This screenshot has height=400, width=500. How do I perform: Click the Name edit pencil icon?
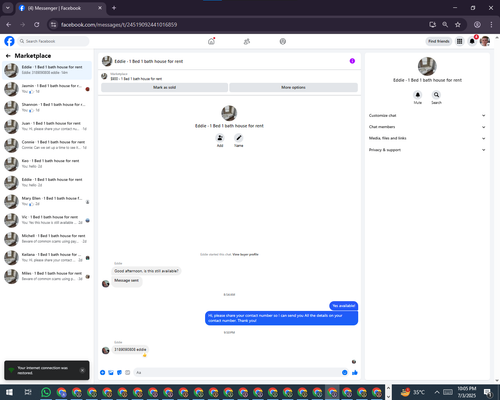pyautogui.click(x=238, y=138)
